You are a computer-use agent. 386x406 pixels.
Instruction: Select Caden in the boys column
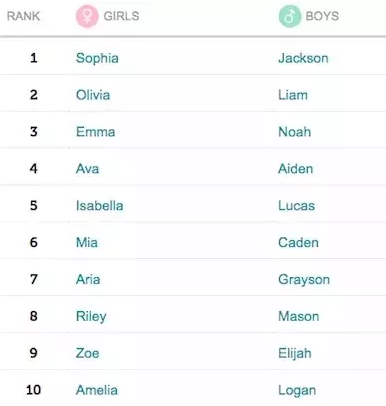click(x=298, y=243)
